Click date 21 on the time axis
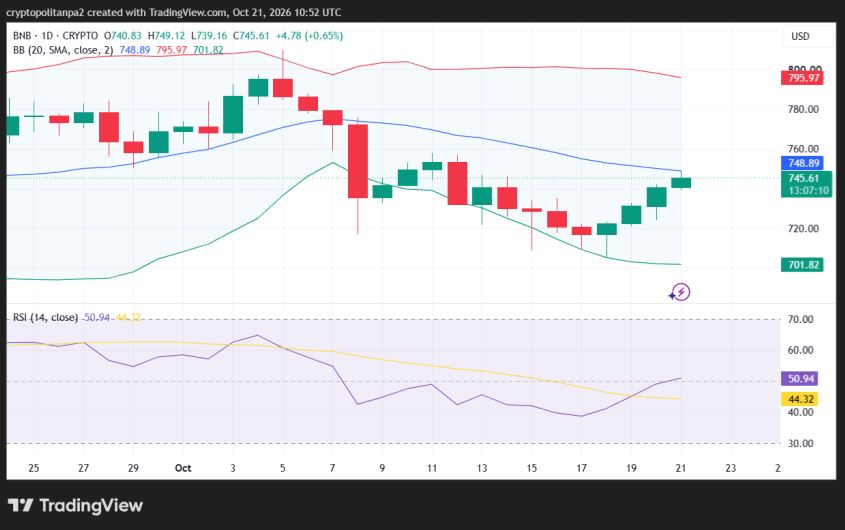This screenshot has width=845, height=530. coord(681,468)
